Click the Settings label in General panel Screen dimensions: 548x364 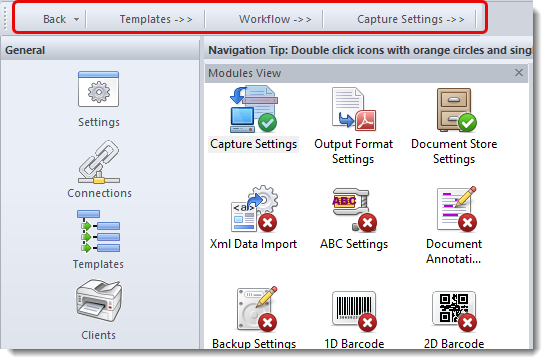coord(99,122)
